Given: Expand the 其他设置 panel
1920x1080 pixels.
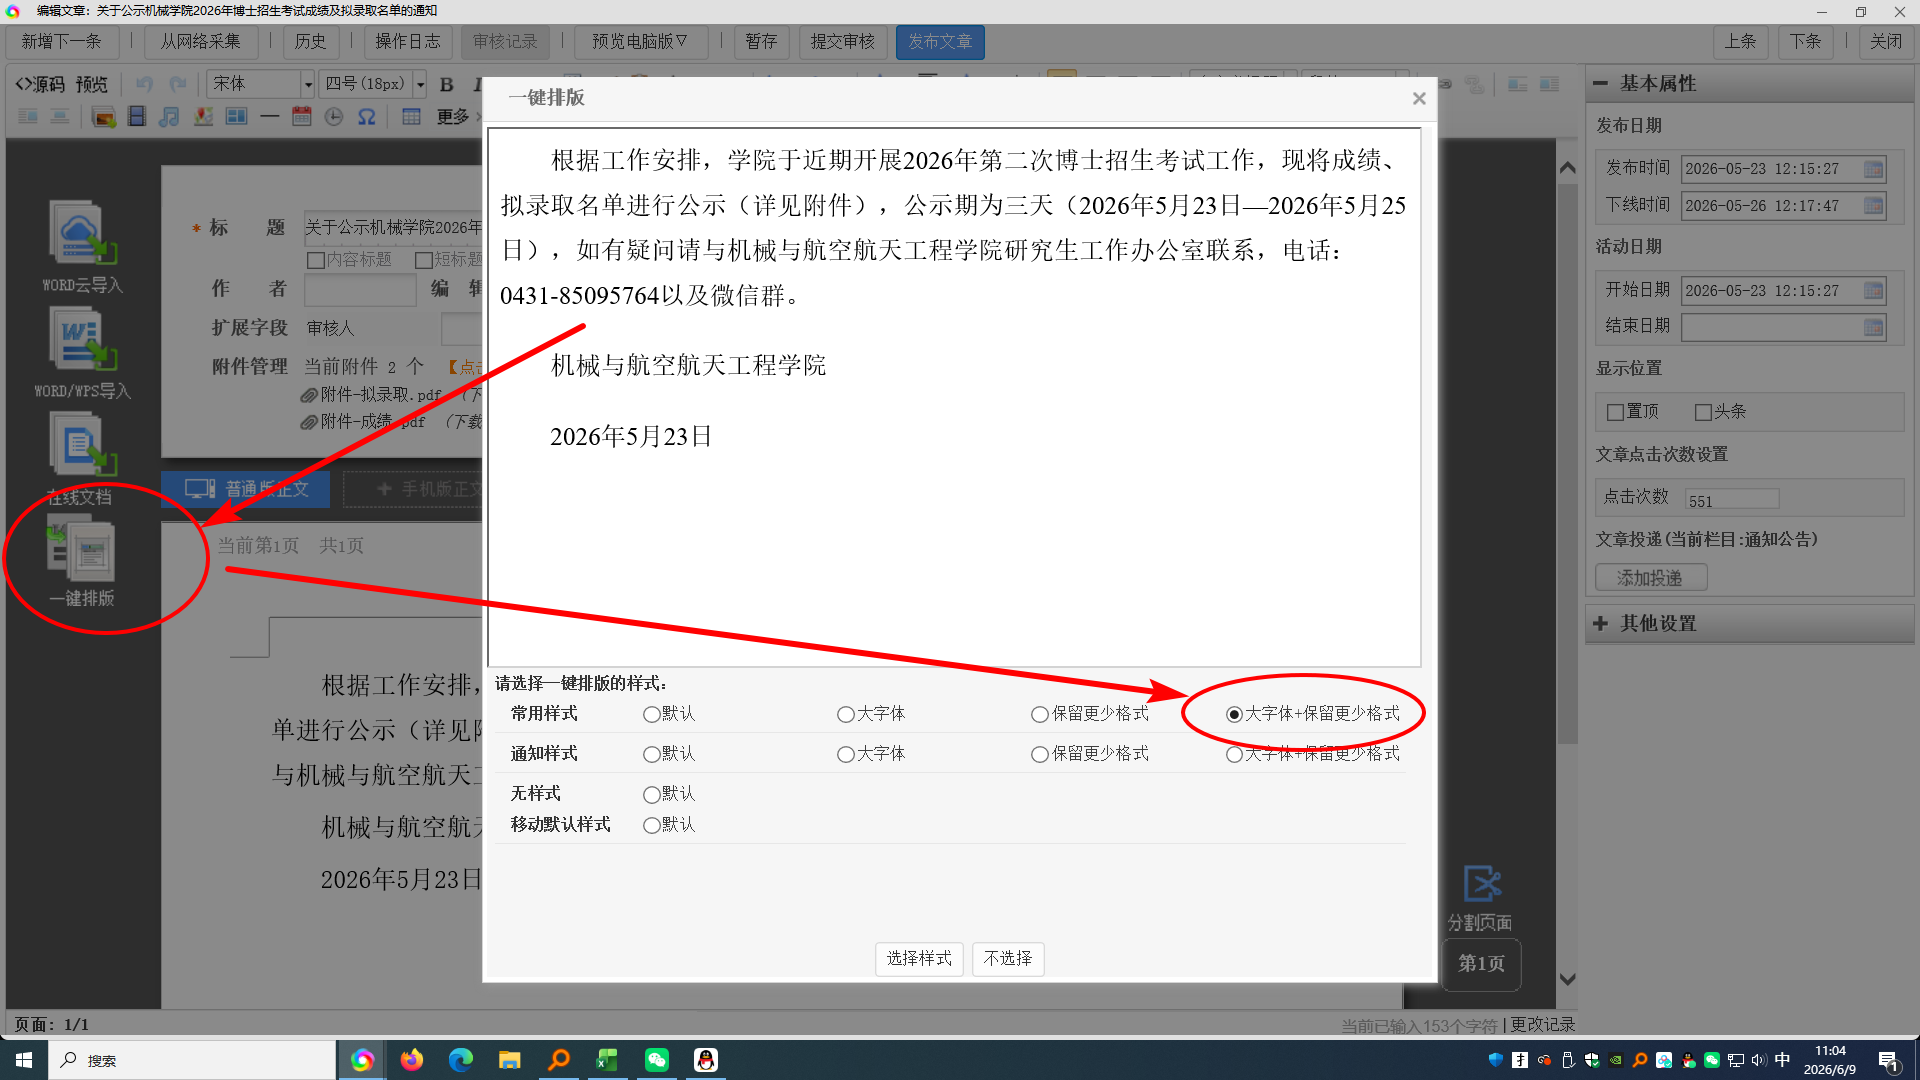Looking at the screenshot, I should [x=1601, y=624].
